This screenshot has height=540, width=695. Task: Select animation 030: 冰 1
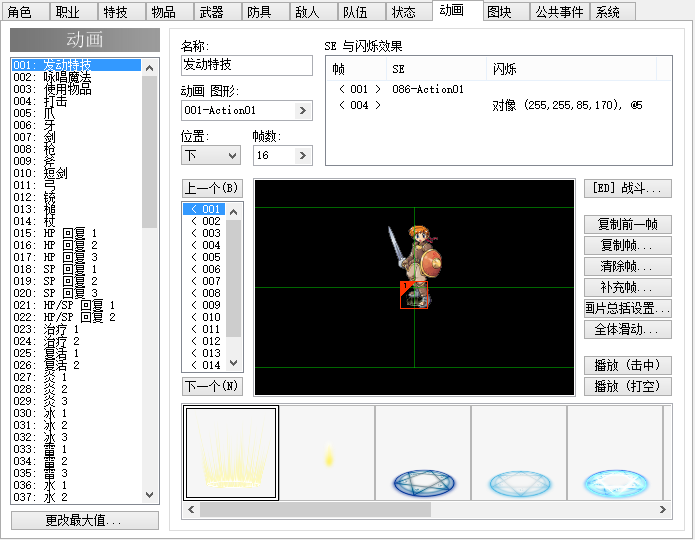point(76,413)
